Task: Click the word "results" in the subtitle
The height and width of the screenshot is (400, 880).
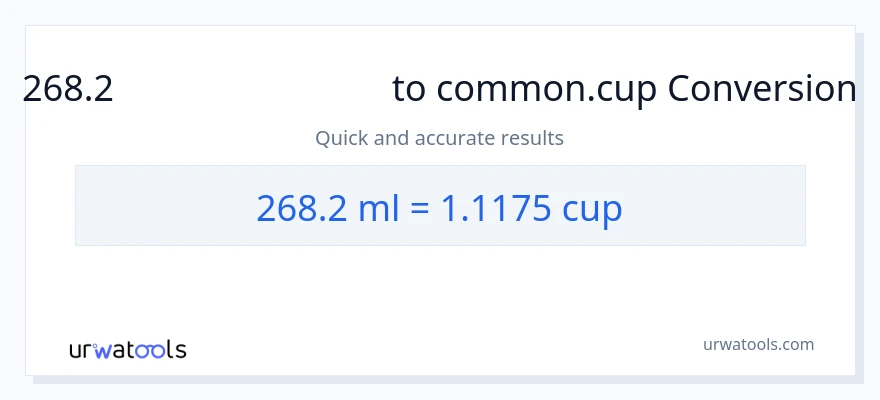Action: click(533, 138)
